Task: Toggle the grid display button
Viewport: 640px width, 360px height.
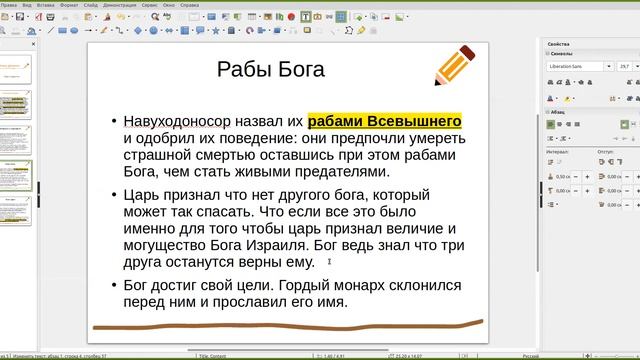Action: [x=340, y=17]
